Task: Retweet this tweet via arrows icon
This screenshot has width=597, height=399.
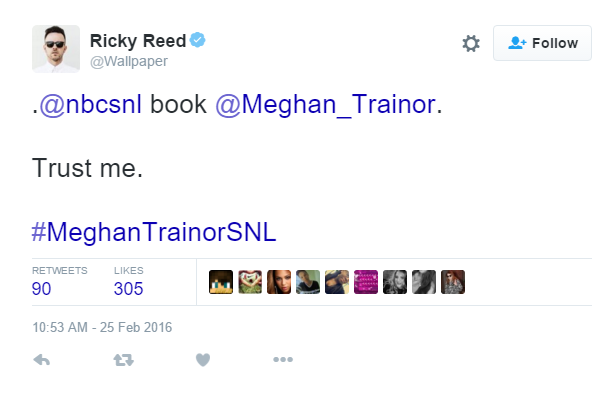Action: tap(124, 360)
